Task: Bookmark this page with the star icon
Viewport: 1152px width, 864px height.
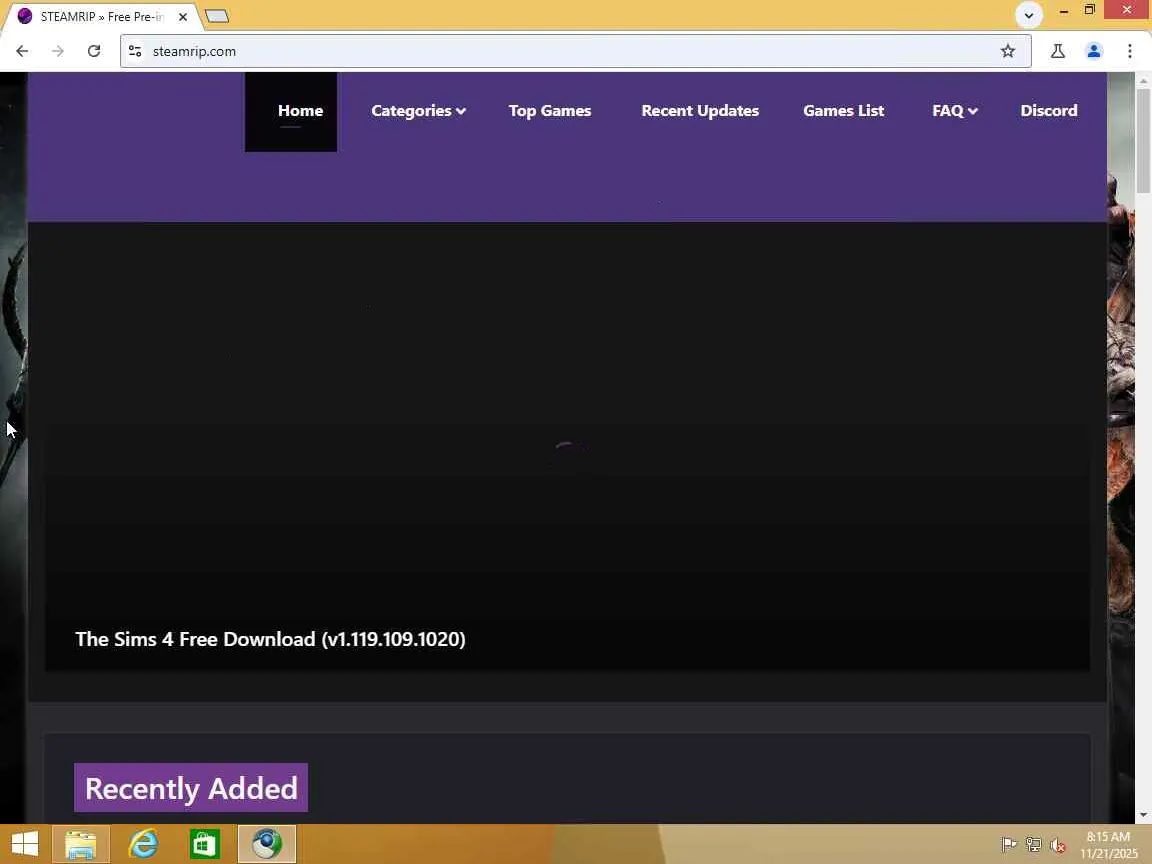Action: pyautogui.click(x=1008, y=51)
